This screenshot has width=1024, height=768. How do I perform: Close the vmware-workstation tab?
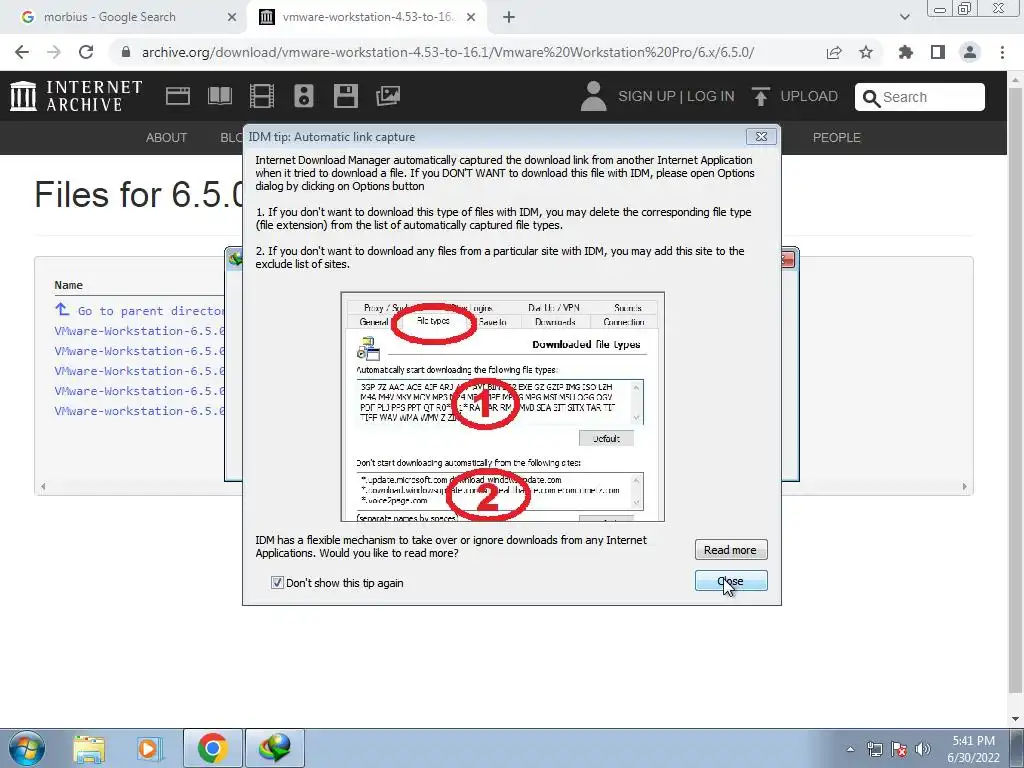[471, 18]
